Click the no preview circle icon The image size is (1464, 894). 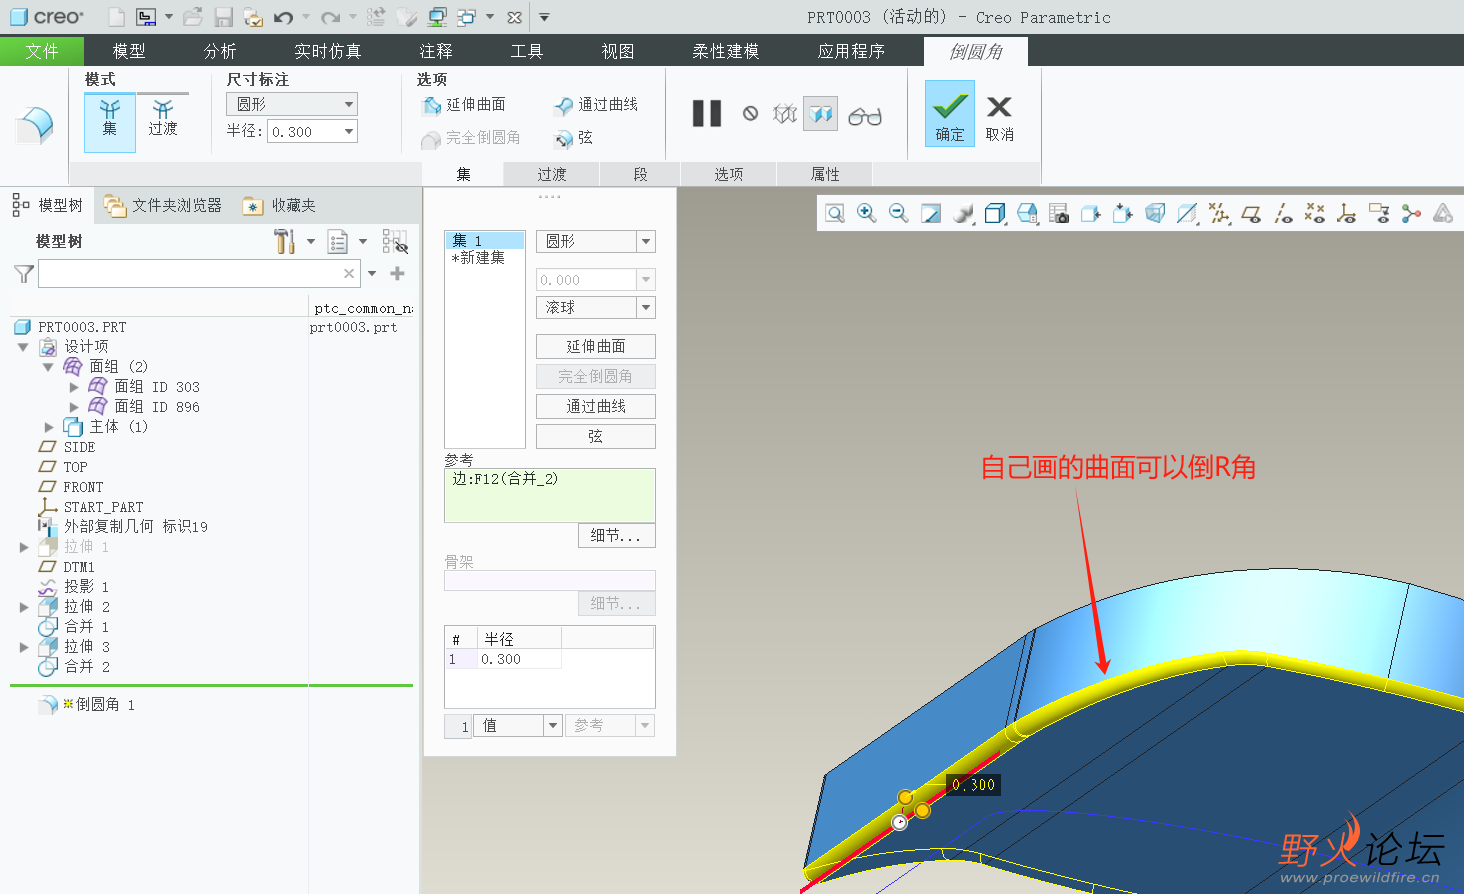coord(750,114)
